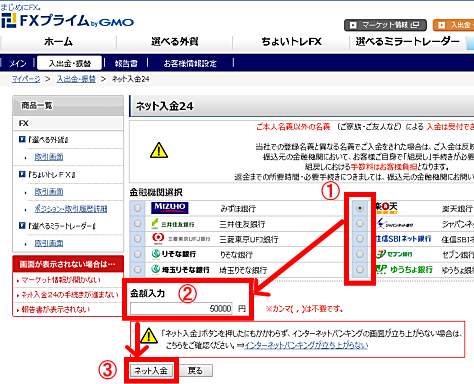474x384 pixels.
Task: Click the 戻る button
Action: pos(196,371)
